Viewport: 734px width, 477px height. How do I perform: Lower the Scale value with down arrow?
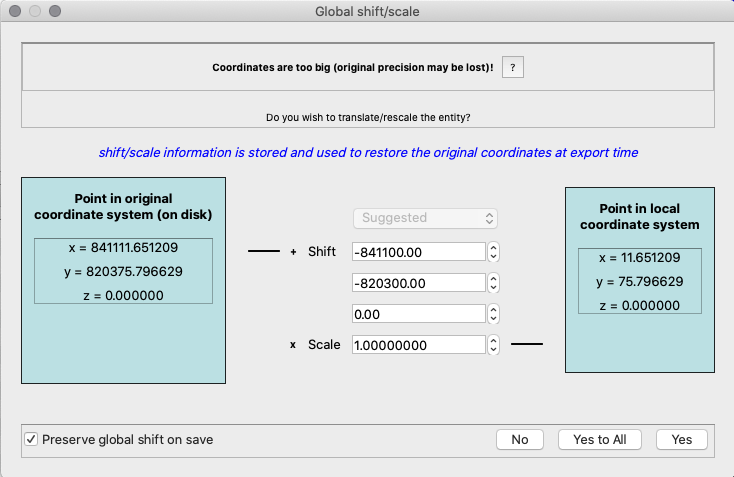pos(493,350)
